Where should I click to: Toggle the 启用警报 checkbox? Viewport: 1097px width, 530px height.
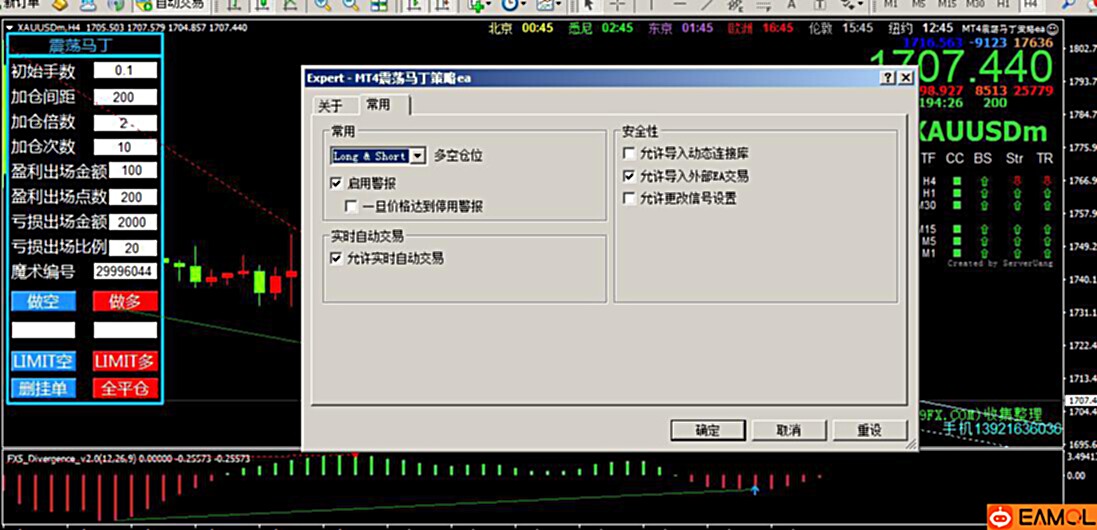337,184
